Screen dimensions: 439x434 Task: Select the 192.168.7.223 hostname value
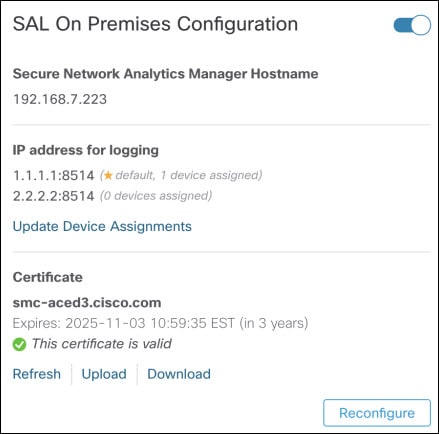pos(60,99)
